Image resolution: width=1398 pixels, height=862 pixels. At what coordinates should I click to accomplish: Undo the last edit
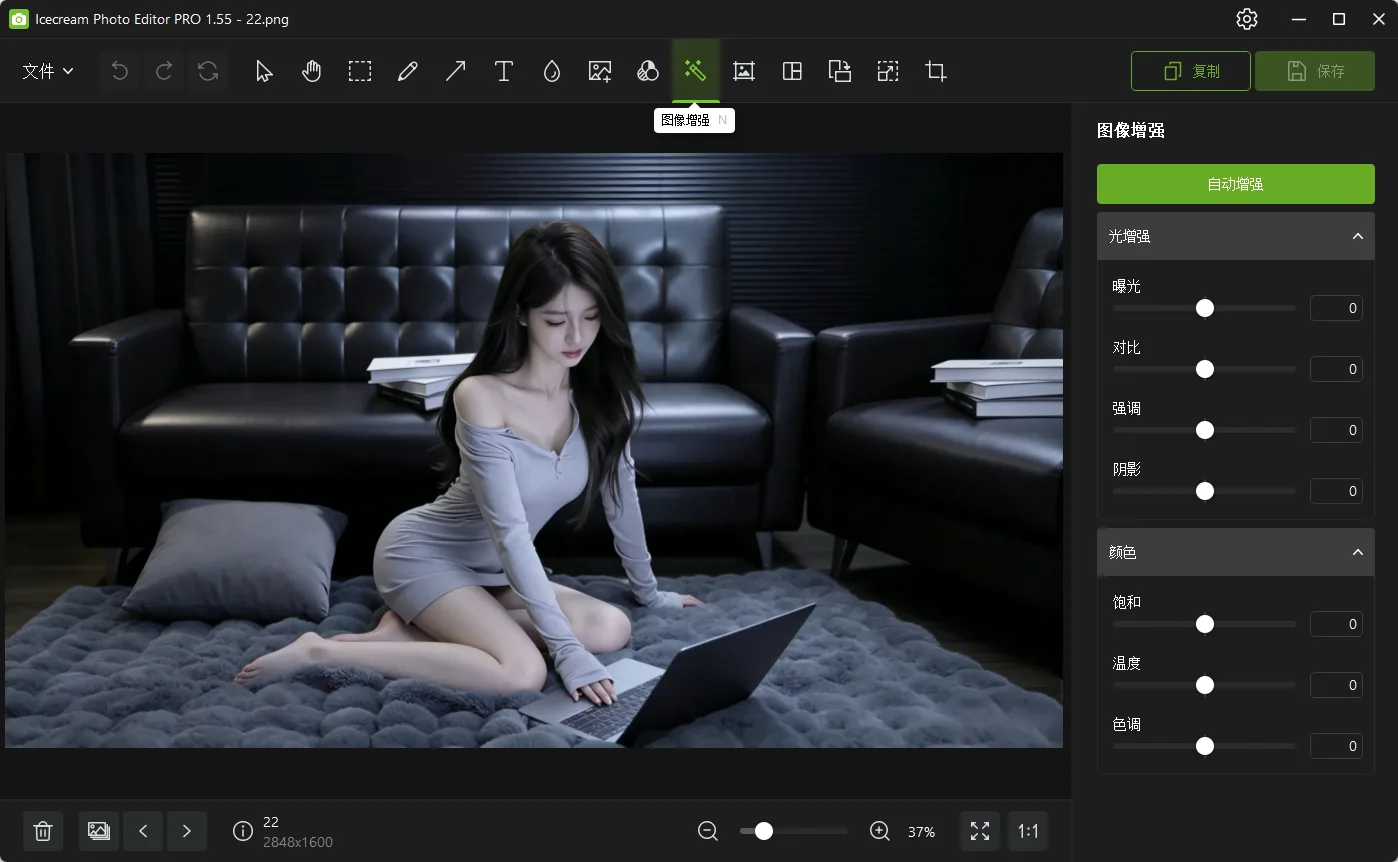pos(120,71)
